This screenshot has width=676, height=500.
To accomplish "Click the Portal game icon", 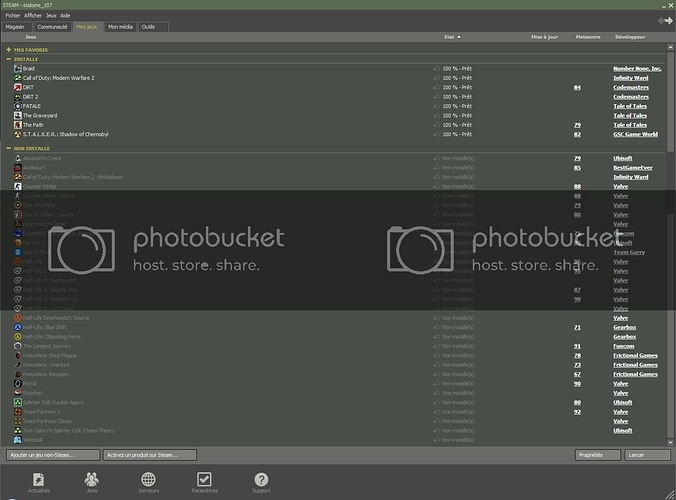I will click(x=18, y=384).
